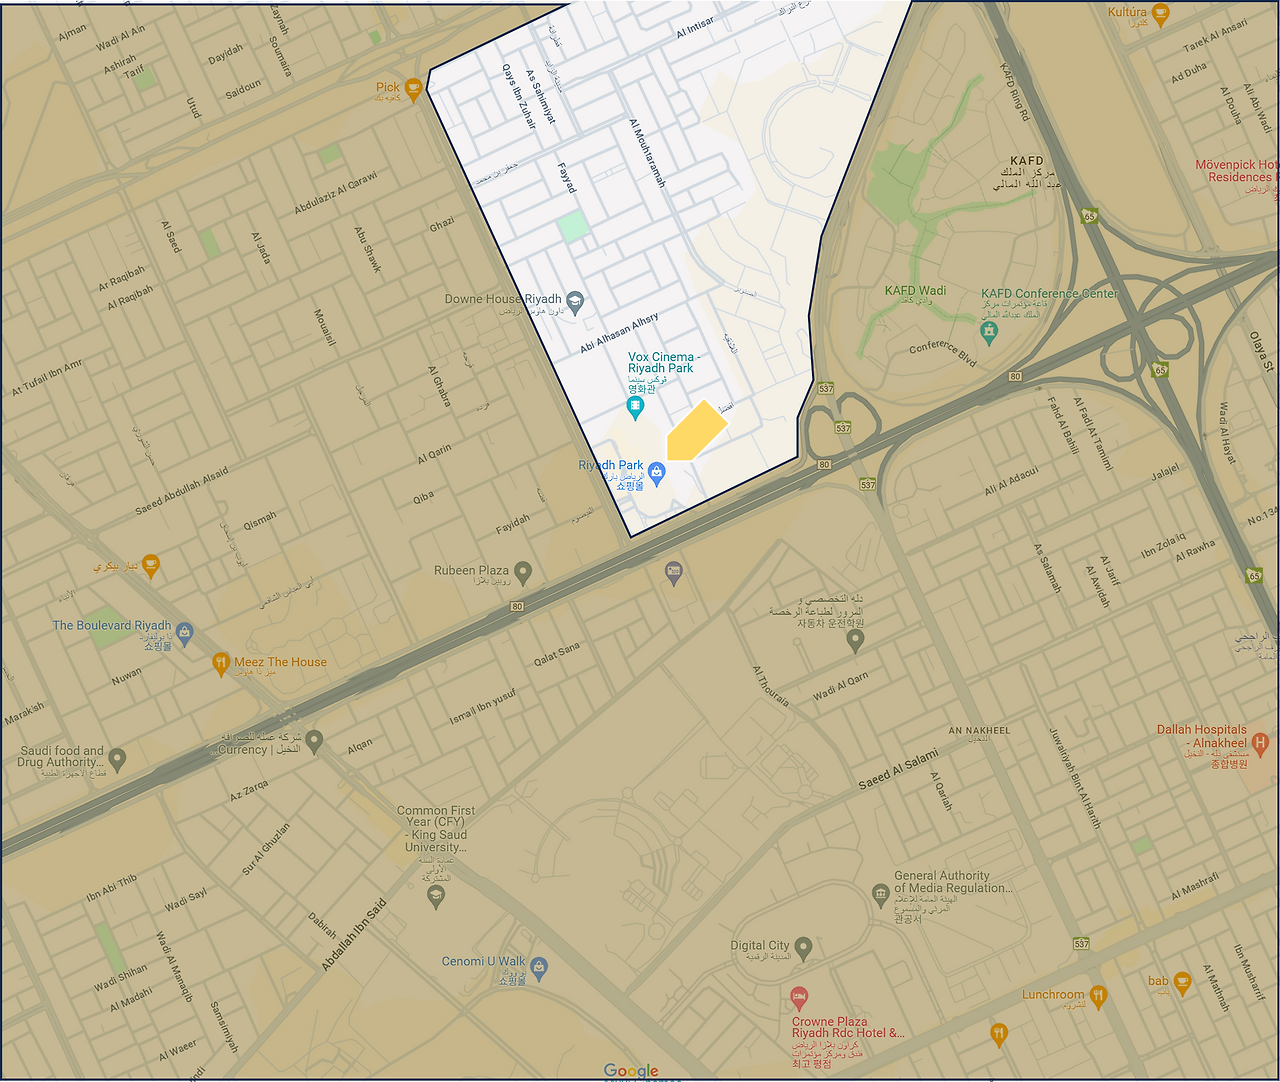The width and height of the screenshot is (1280, 1082).
Task: Click the Rubeen Plaza text label
Action: (471, 570)
